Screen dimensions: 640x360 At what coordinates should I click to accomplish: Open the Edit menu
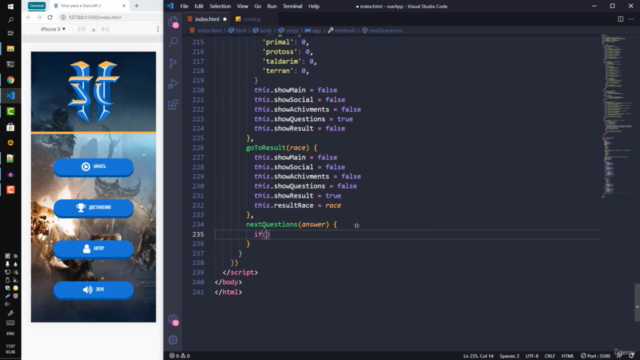(x=199, y=6)
